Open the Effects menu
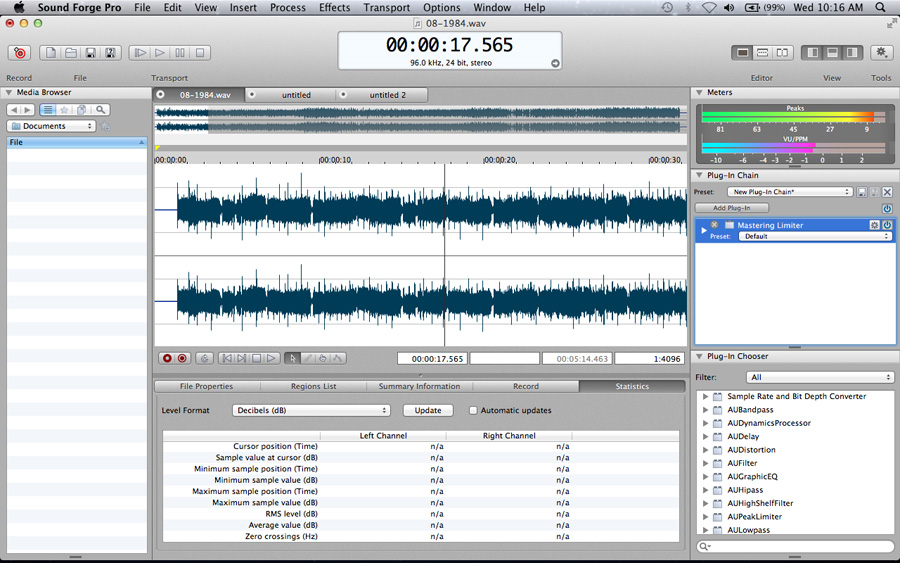900x563 pixels. [334, 7]
